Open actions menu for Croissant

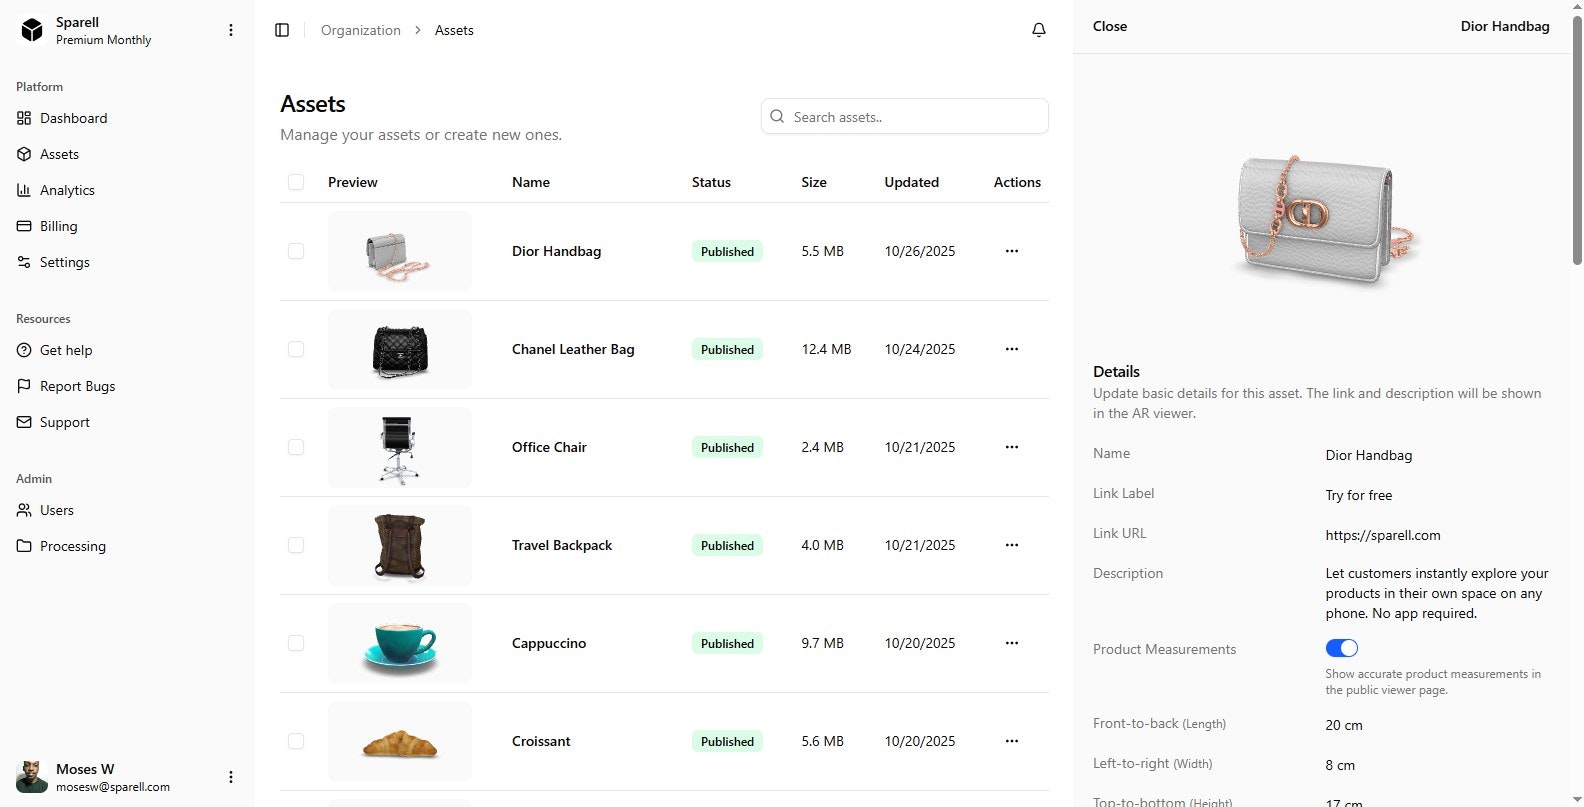point(1012,741)
